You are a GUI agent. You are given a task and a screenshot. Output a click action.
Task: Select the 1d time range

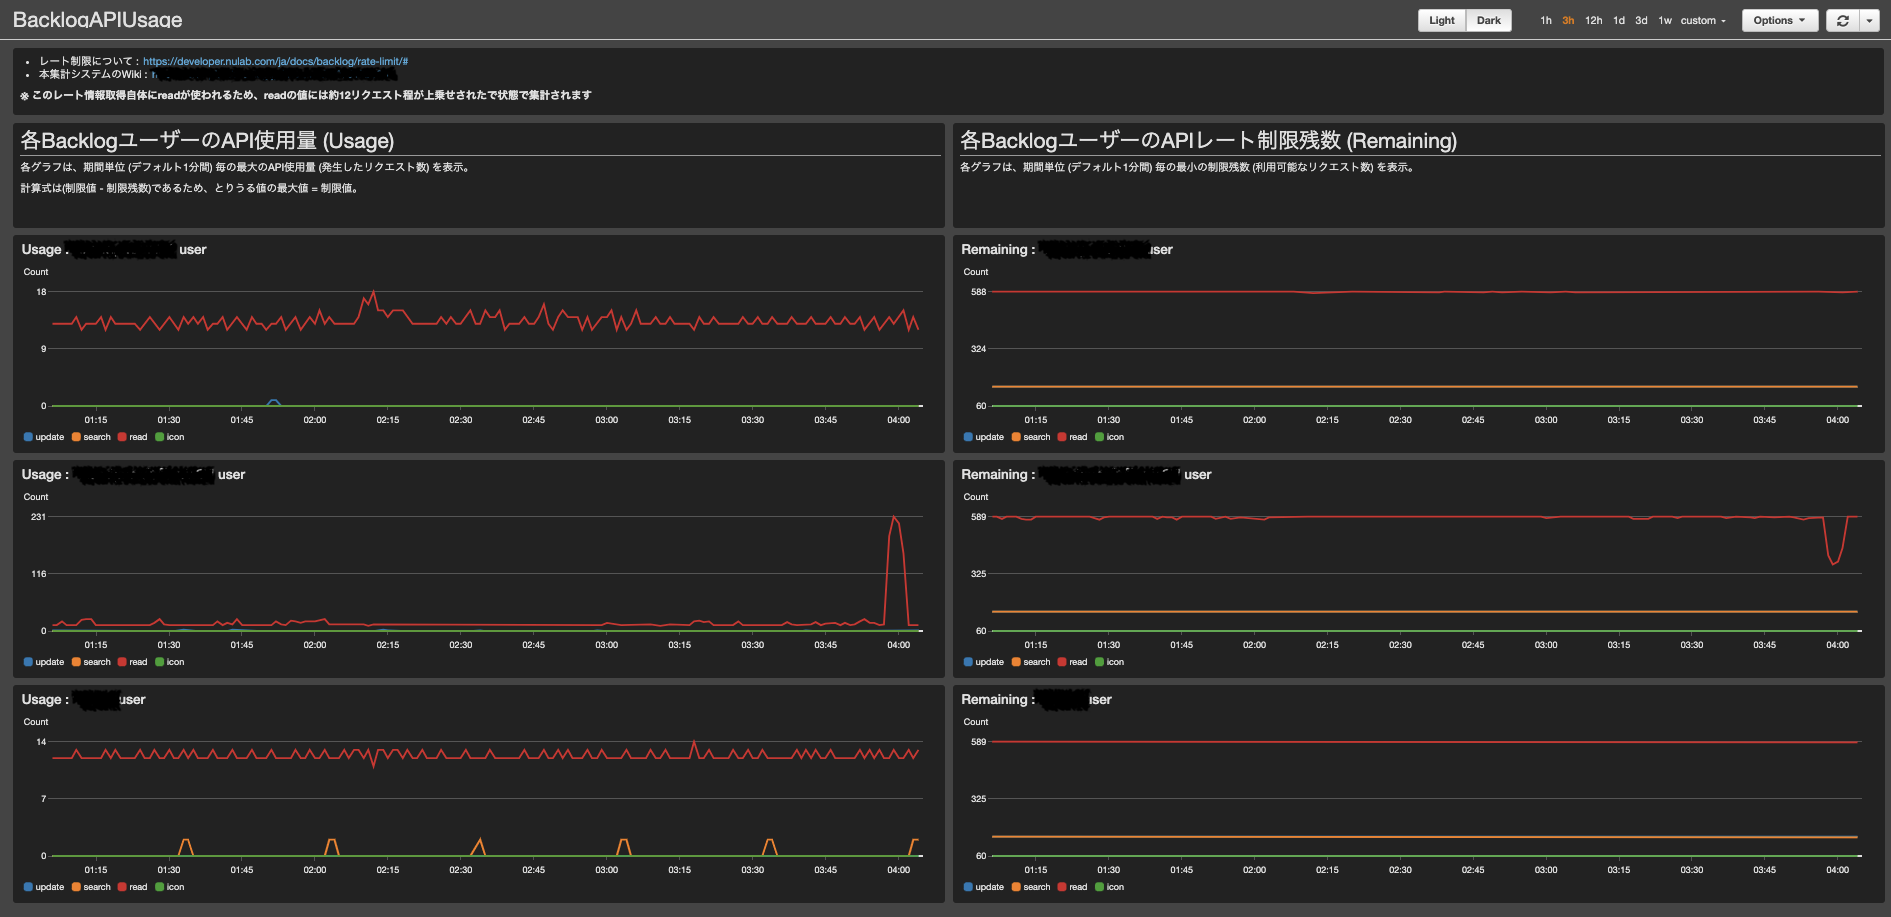pyautogui.click(x=1619, y=20)
